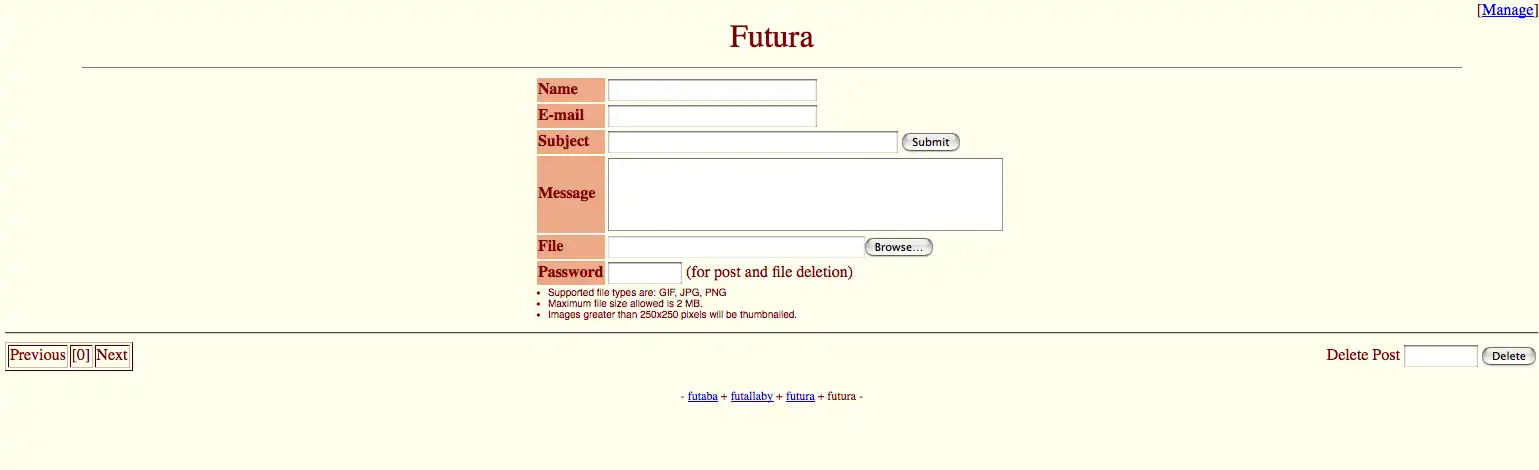The width and height of the screenshot is (1539, 470).
Task: Open the Manage link
Action: pos(1507,10)
